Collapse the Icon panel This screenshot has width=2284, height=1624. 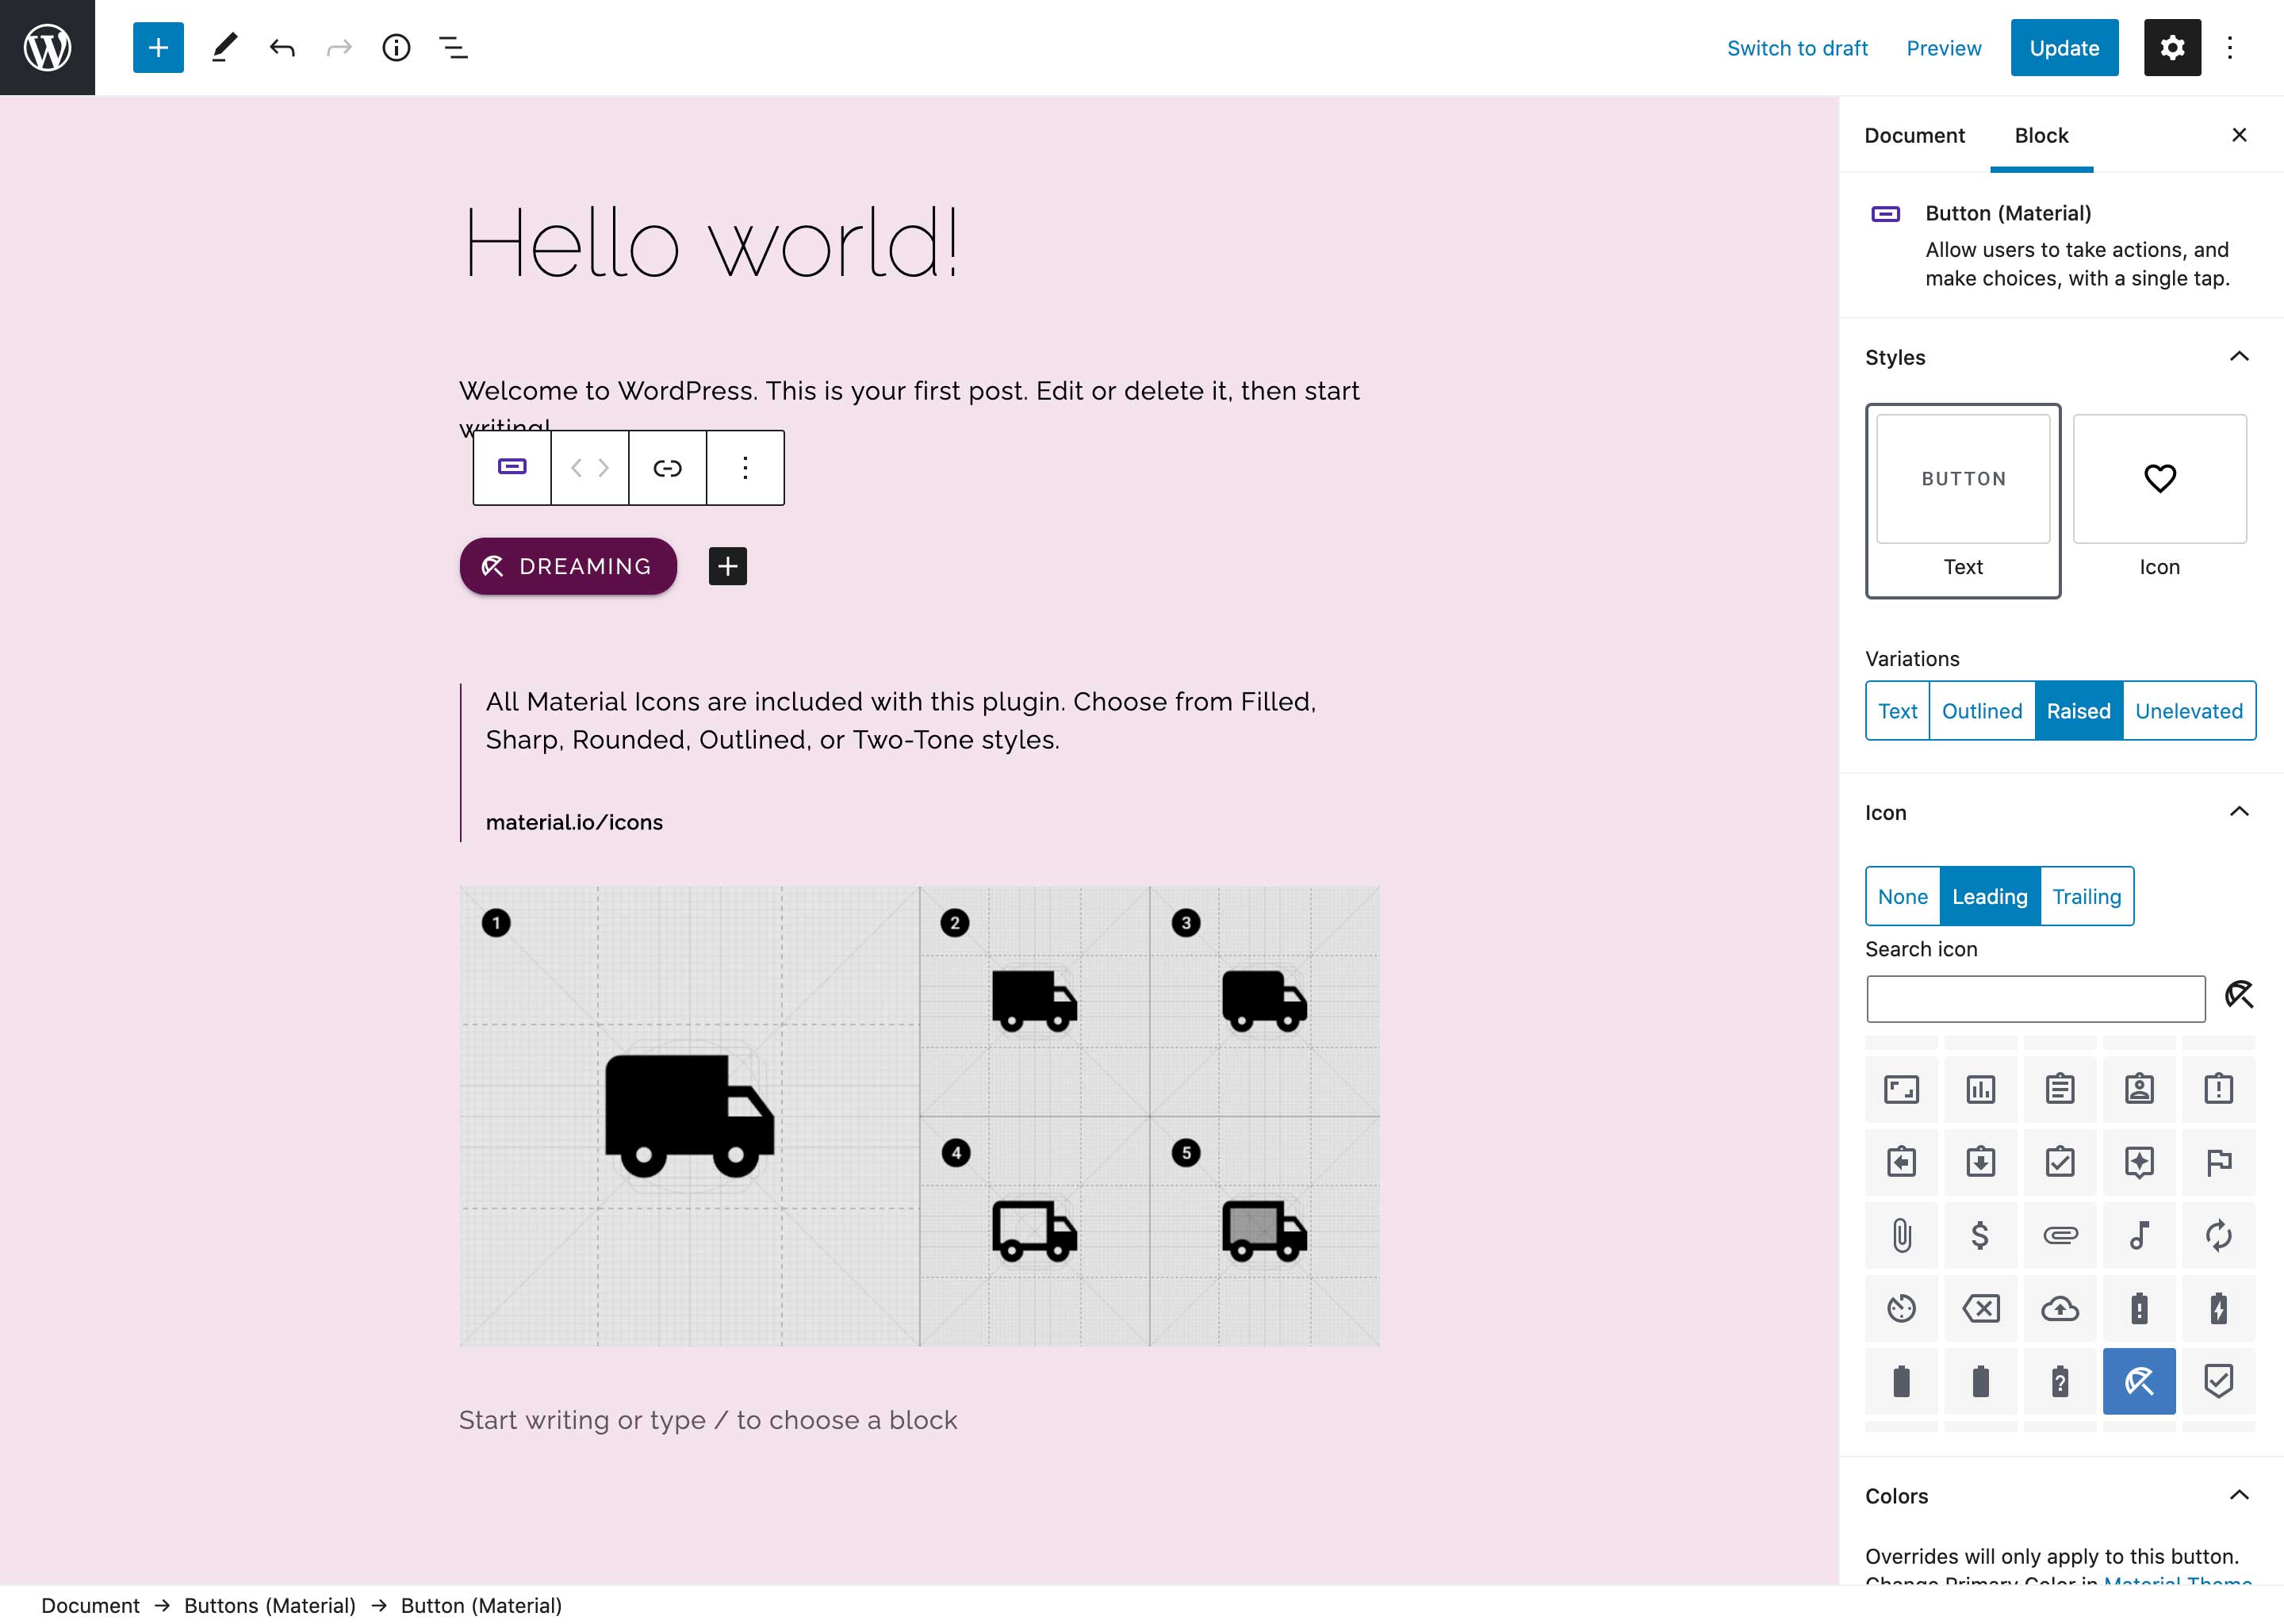click(x=2239, y=812)
